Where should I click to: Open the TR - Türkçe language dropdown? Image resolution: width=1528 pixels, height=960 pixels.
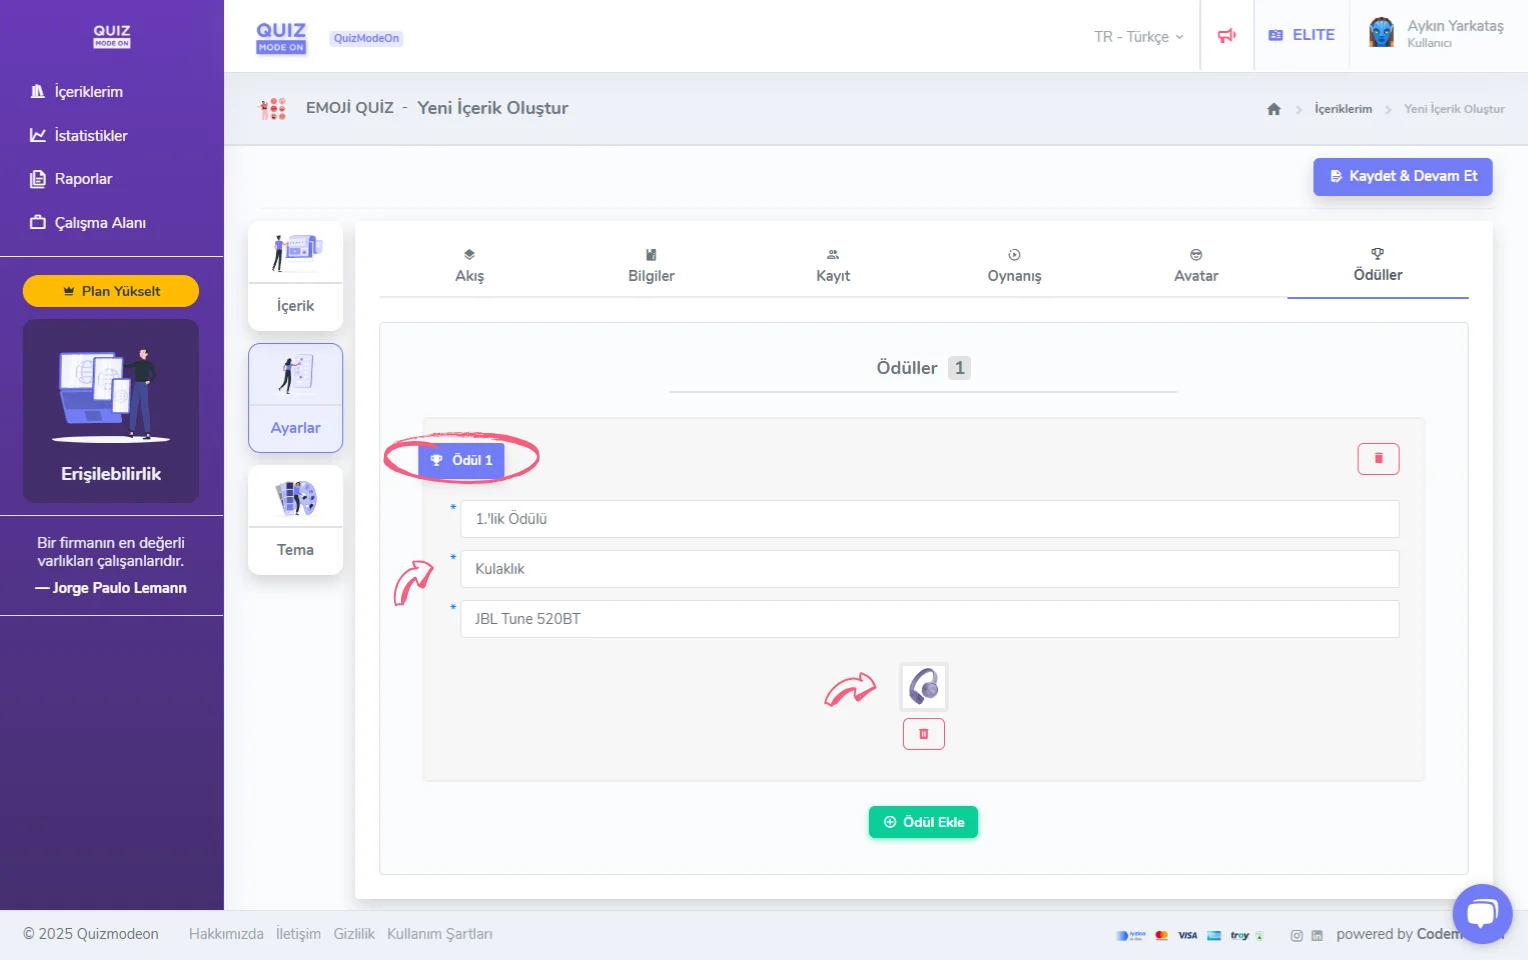coord(1138,37)
